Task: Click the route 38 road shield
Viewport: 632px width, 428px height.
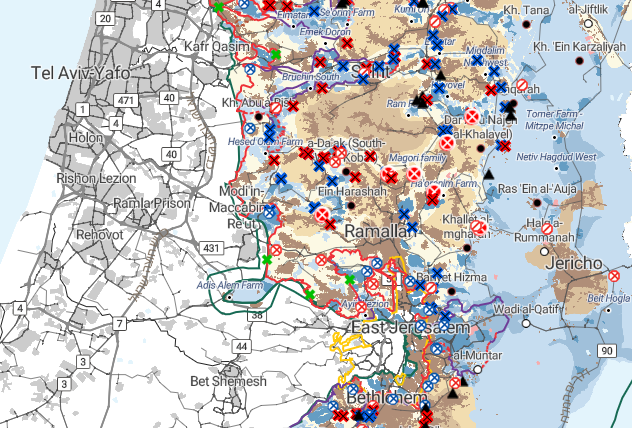Action: click(257, 315)
